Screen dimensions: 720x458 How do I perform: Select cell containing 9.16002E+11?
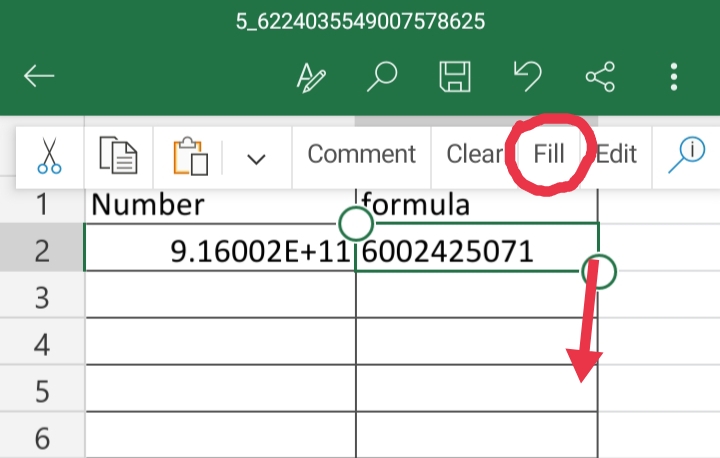click(x=220, y=247)
